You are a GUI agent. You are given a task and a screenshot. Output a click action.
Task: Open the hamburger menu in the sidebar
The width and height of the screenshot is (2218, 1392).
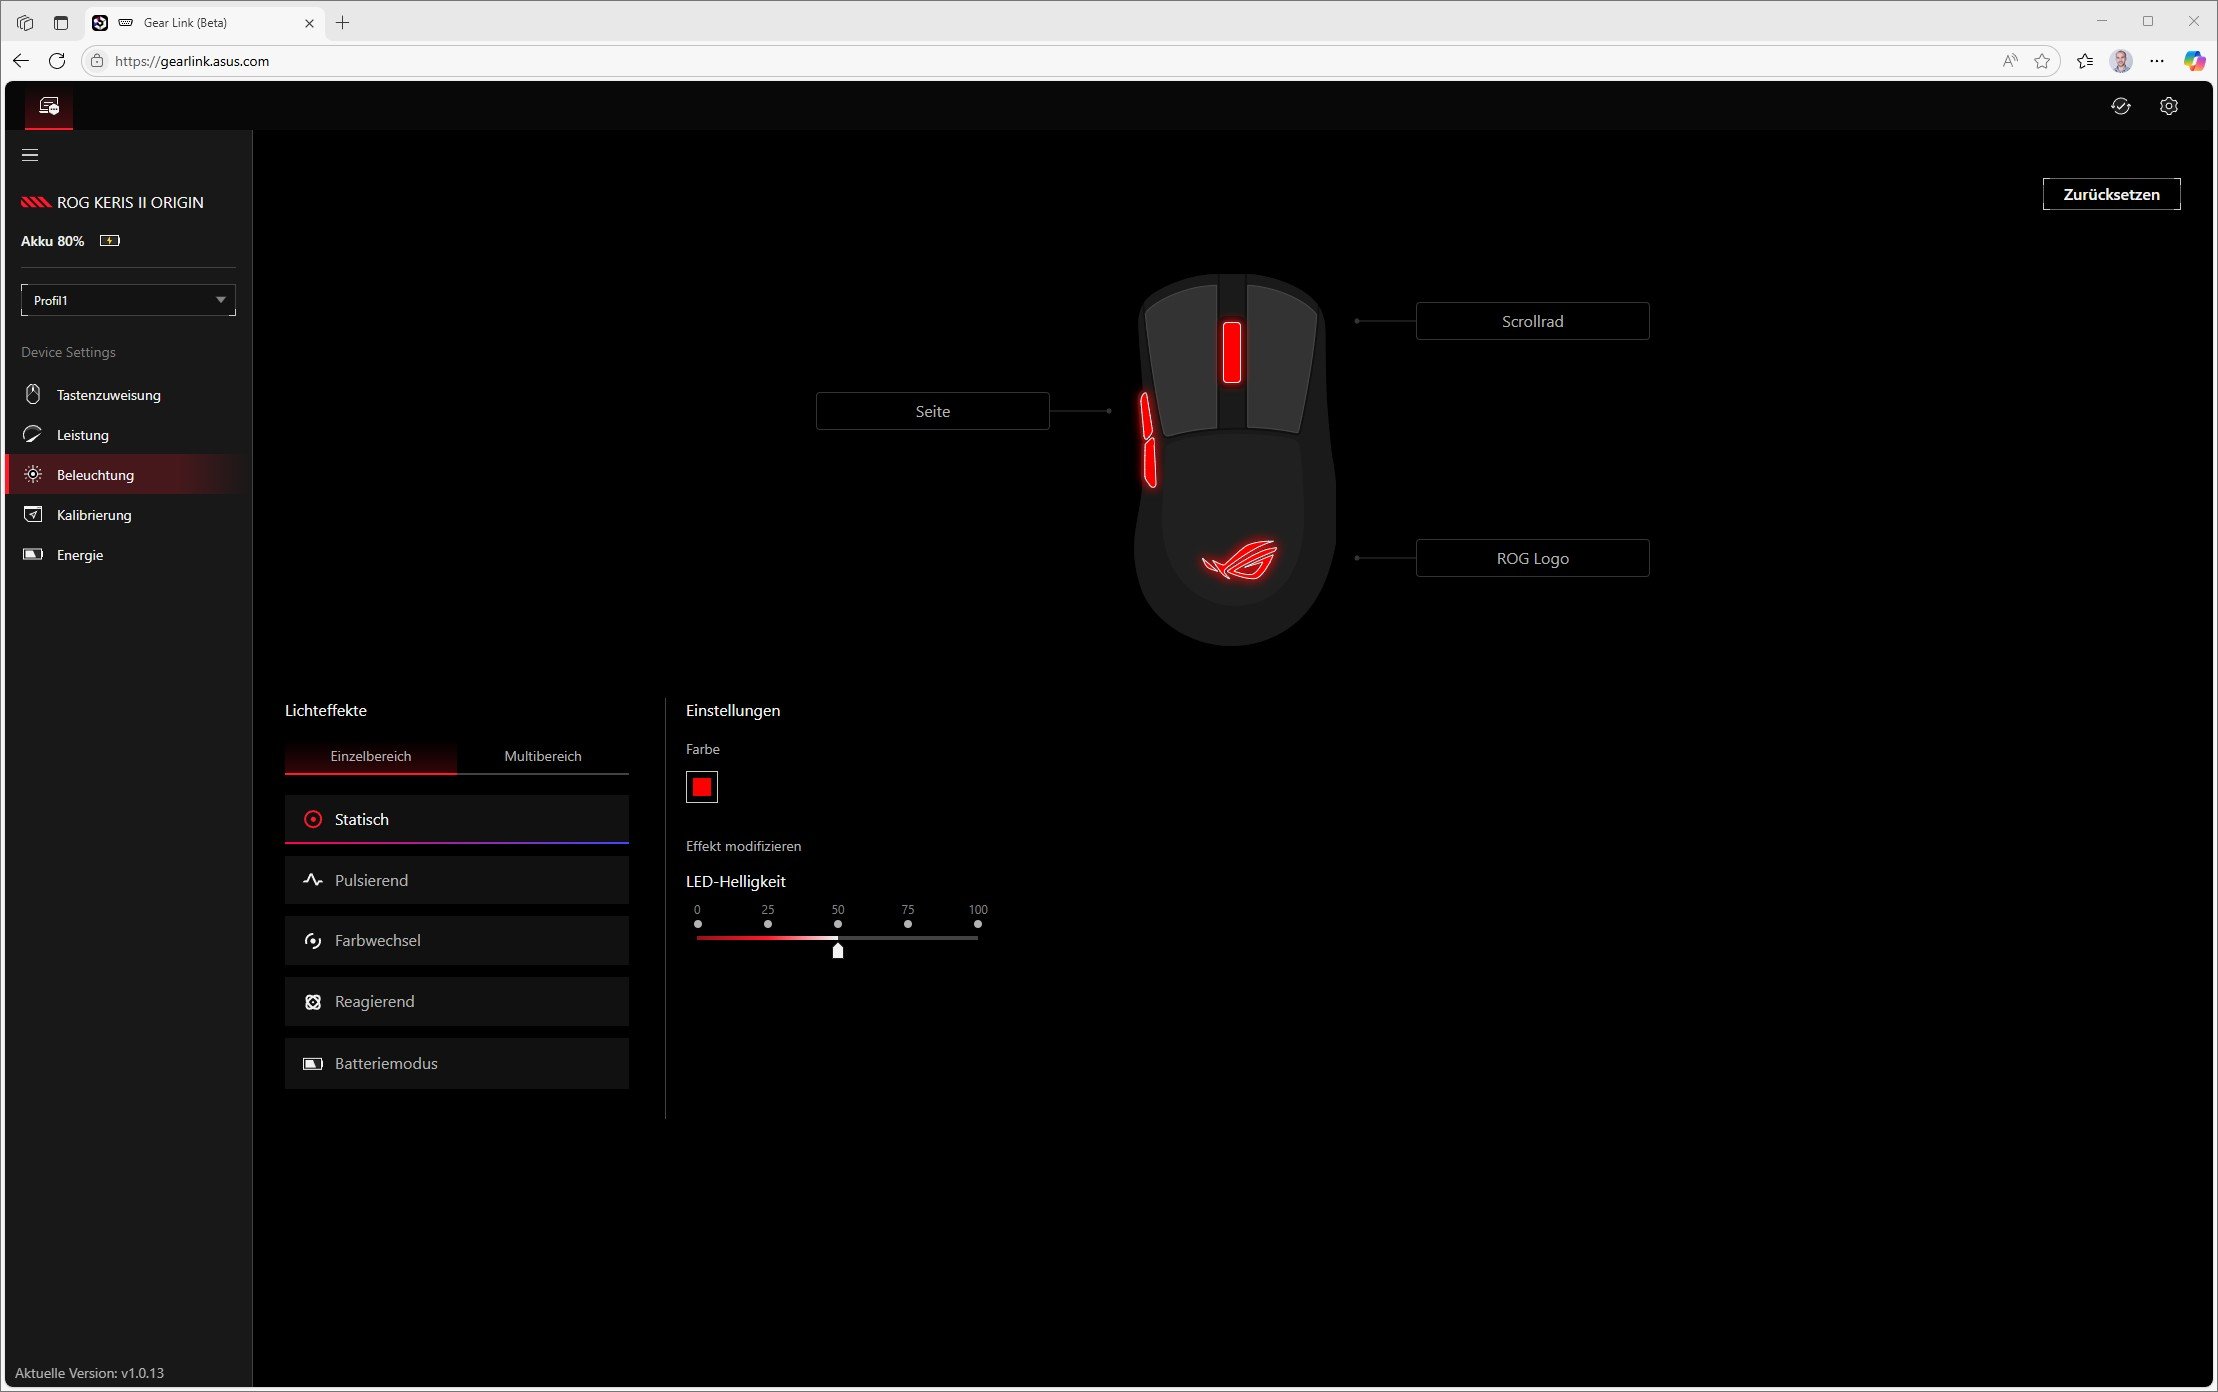click(30, 155)
